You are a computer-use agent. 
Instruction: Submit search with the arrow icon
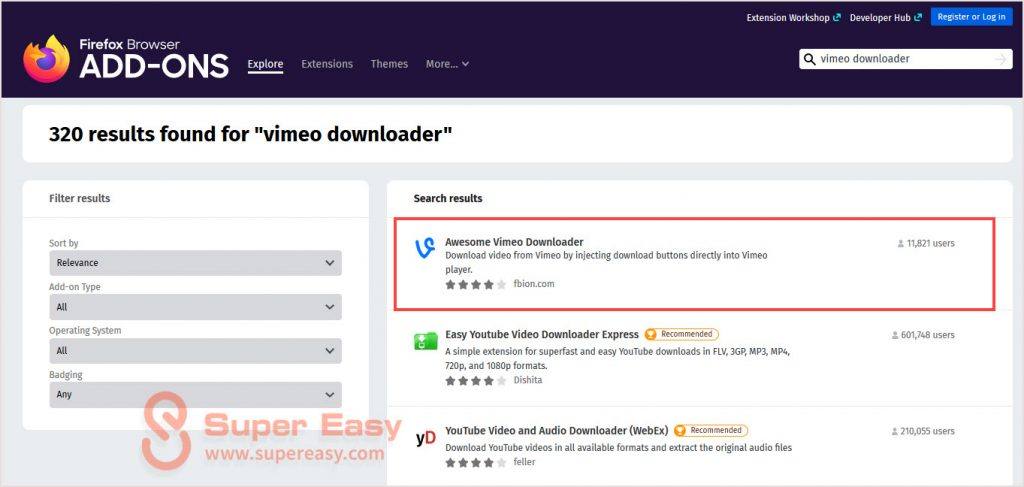point(1000,59)
